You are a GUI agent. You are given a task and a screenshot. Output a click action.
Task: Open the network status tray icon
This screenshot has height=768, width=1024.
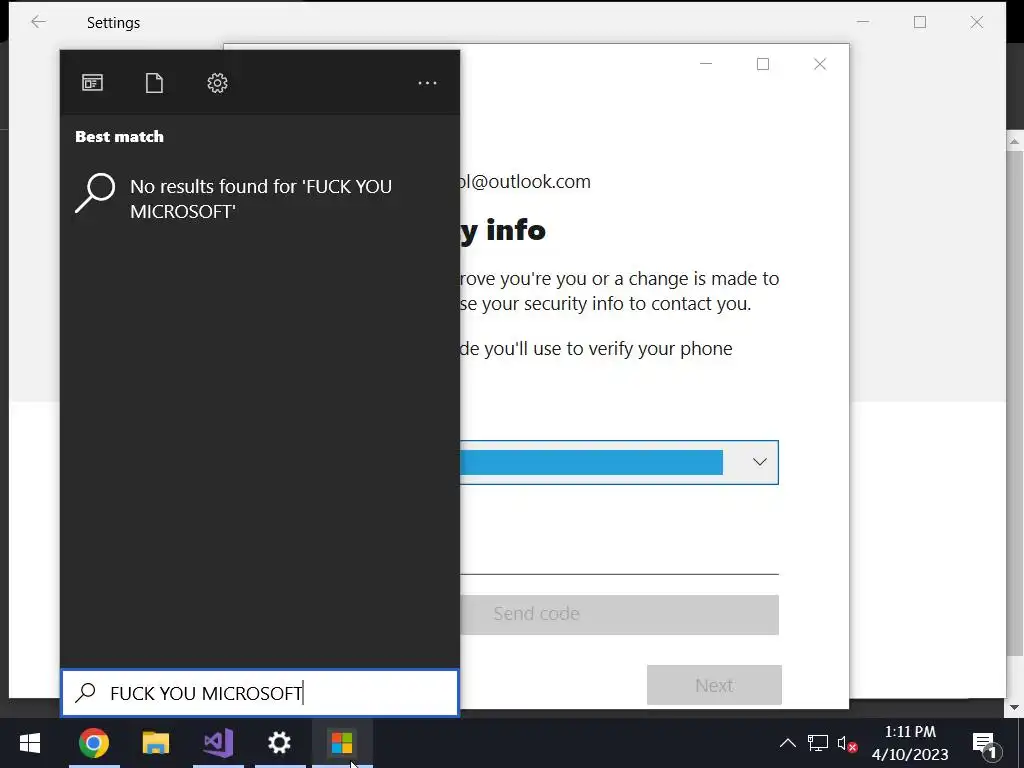(x=818, y=743)
